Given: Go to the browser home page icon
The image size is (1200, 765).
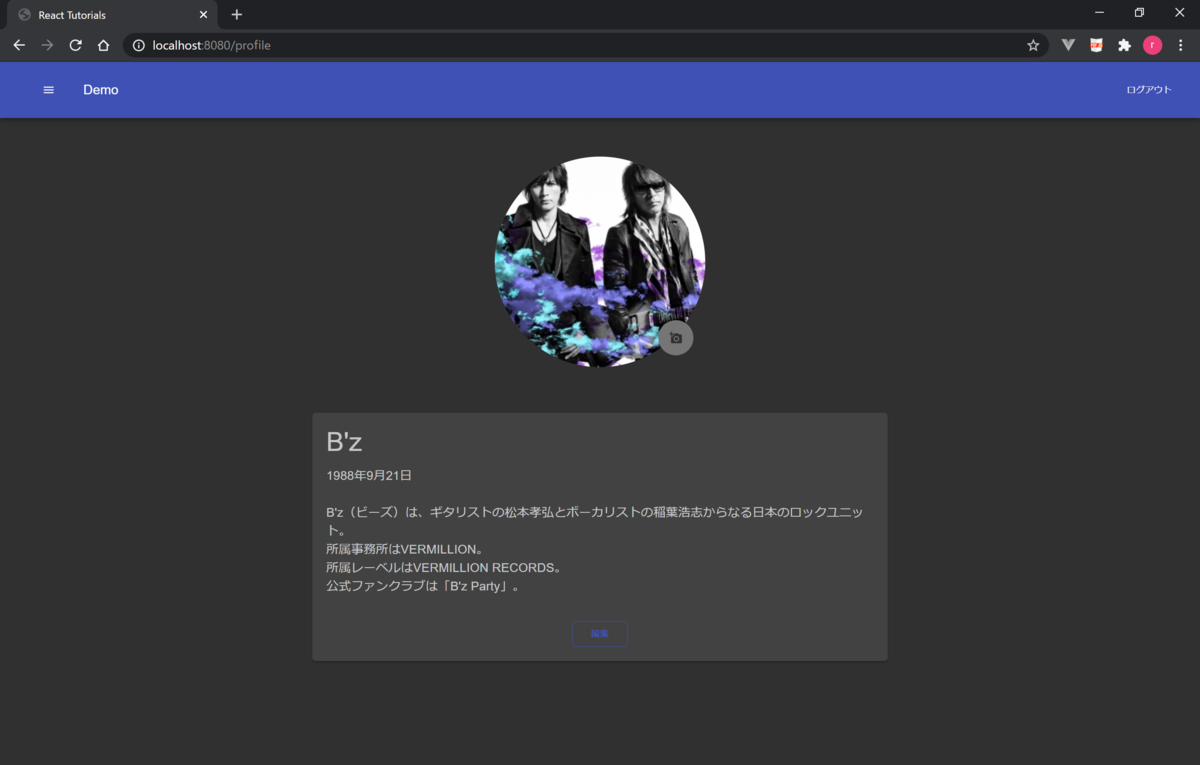Looking at the screenshot, I should 103,45.
